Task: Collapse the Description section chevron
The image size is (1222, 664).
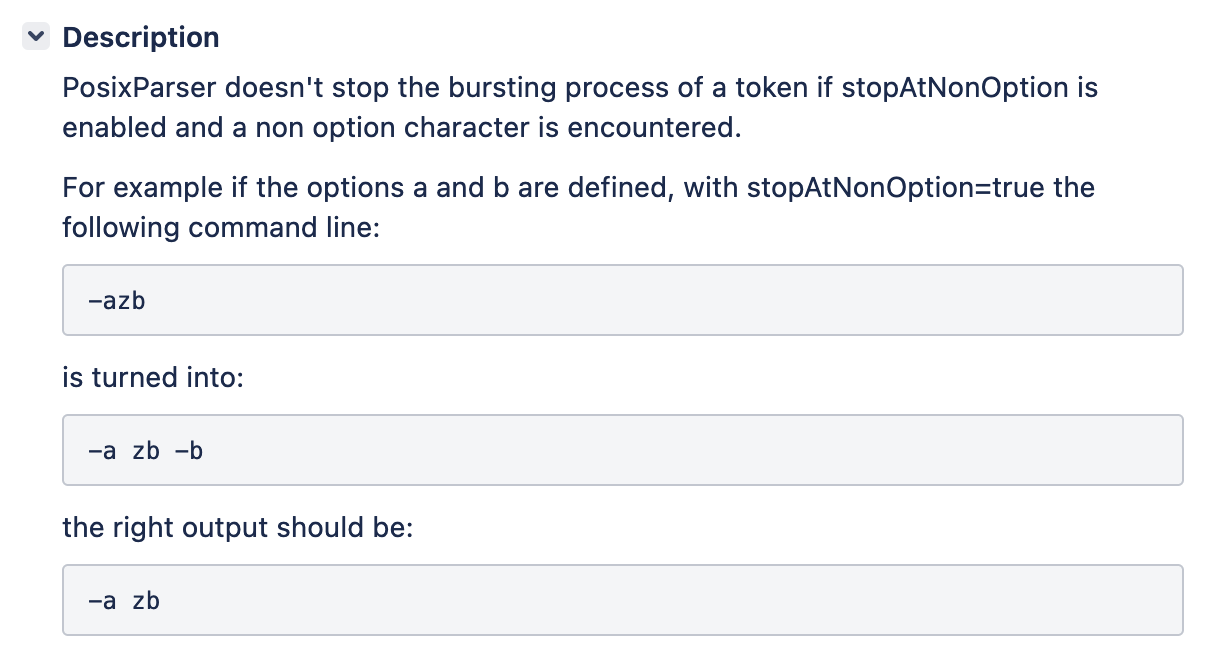Action: pyautogui.click(x=37, y=37)
